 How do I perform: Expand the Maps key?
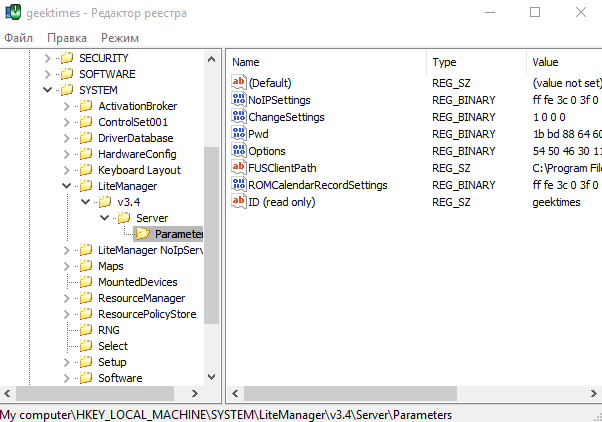pyautogui.click(x=66, y=266)
